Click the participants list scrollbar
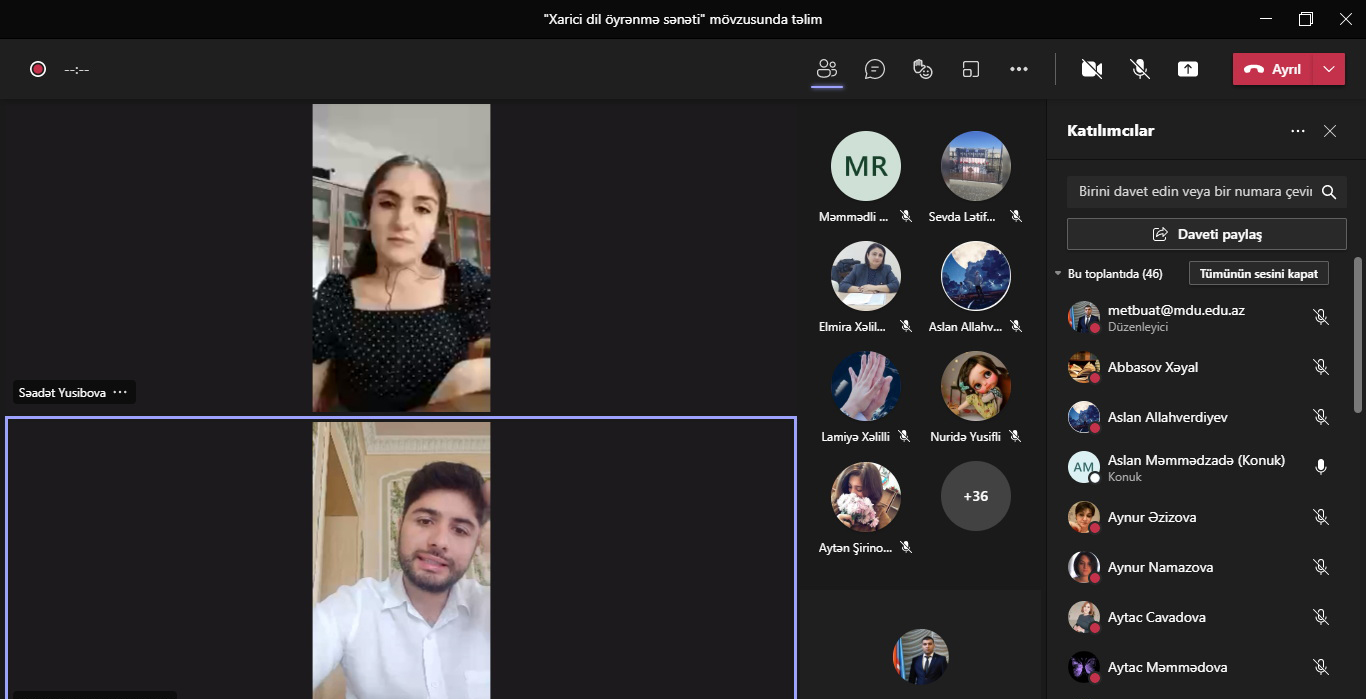 point(1357,335)
